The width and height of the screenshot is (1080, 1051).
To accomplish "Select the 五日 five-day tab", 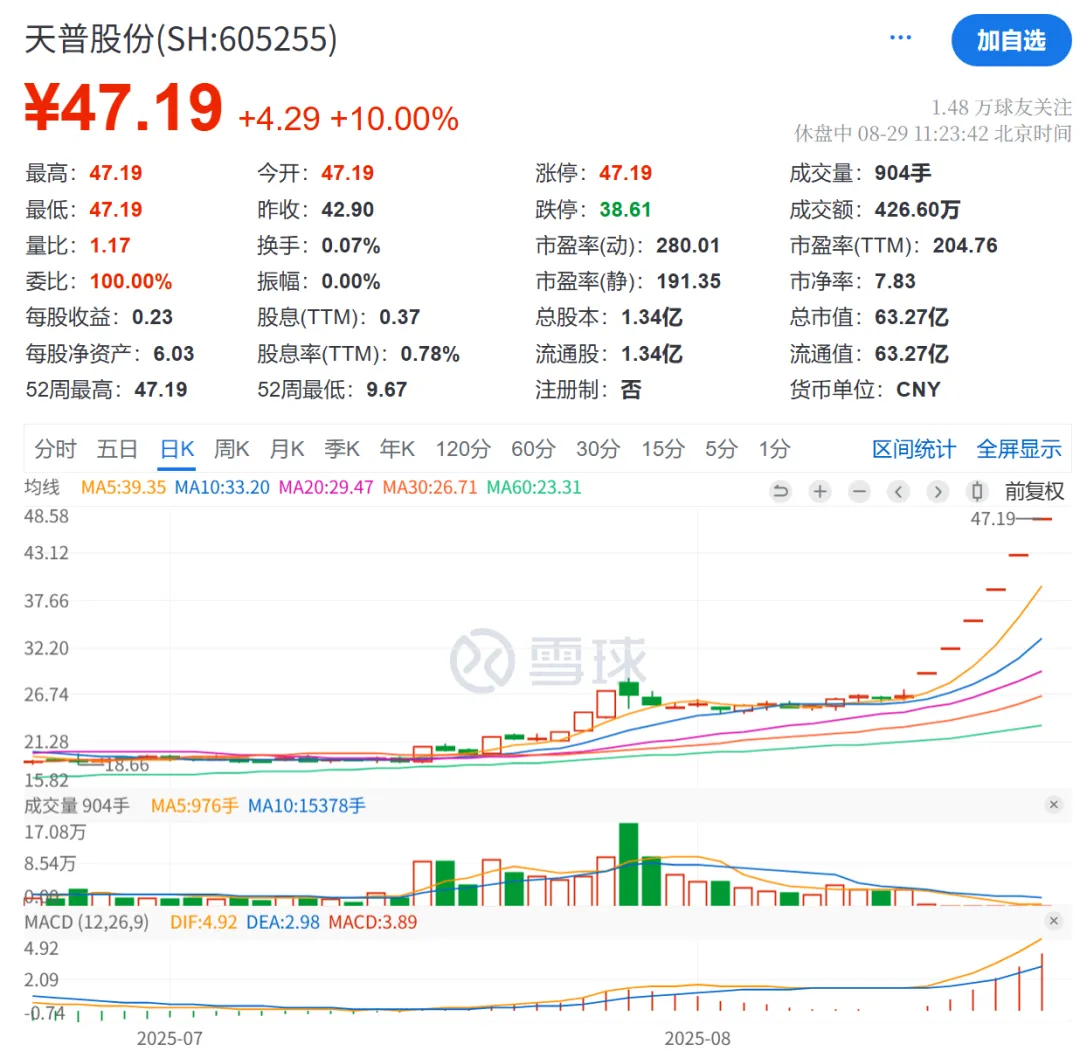I will [x=117, y=449].
